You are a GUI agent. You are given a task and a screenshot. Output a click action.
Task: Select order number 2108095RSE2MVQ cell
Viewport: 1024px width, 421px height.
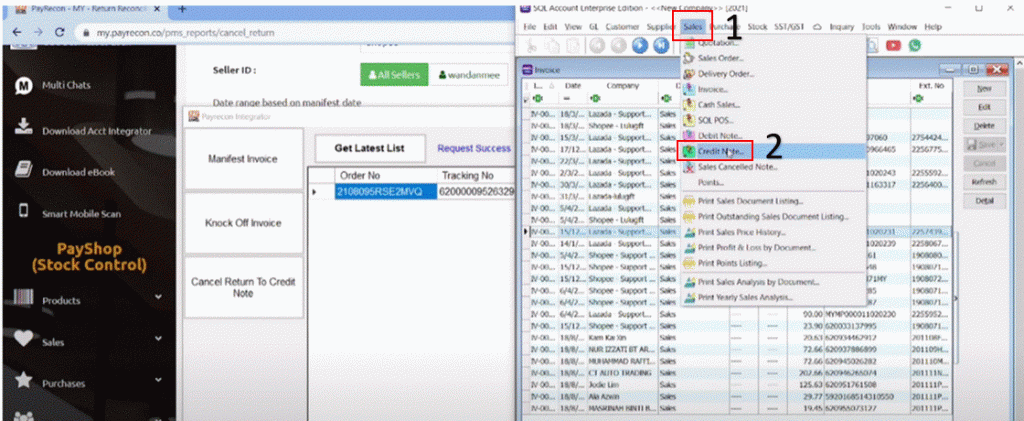pos(385,191)
